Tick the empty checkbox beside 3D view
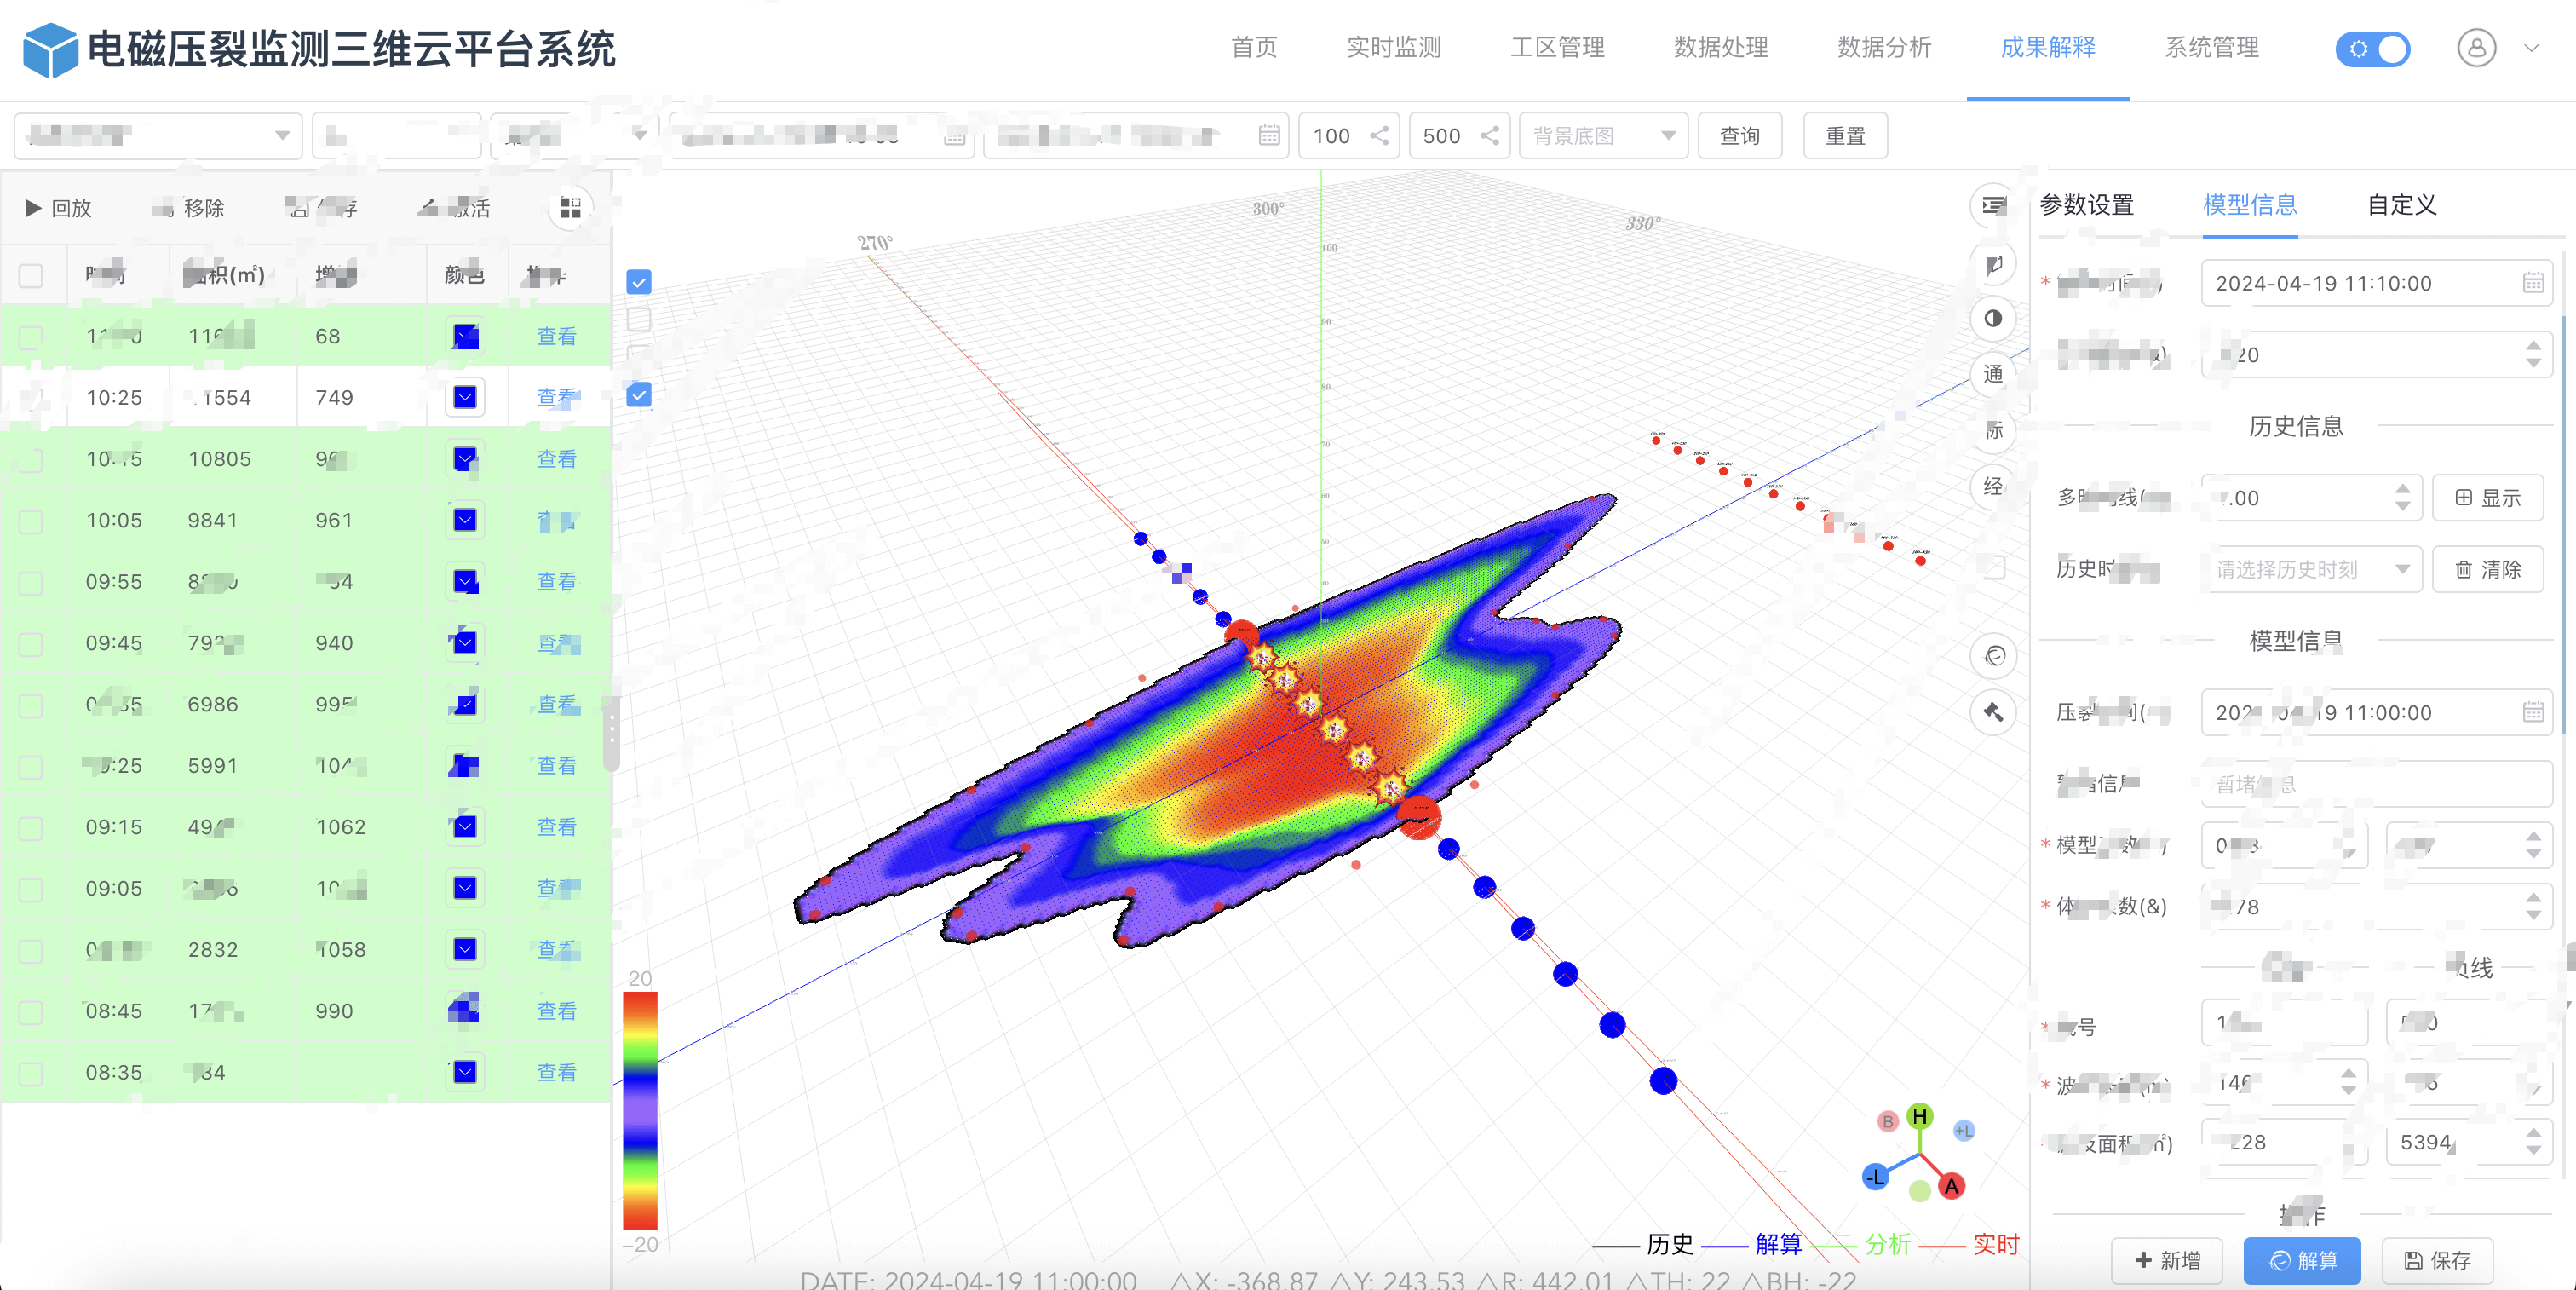Image resolution: width=2576 pixels, height=1290 pixels. (639, 320)
